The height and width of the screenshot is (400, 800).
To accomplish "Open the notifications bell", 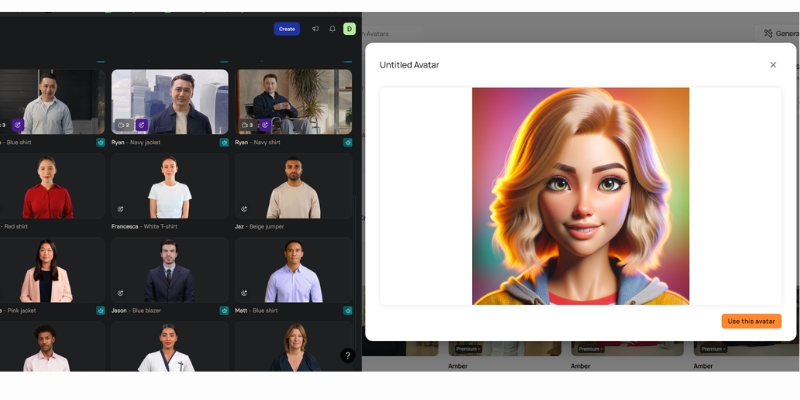I will pyautogui.click(x=332, y=29).
